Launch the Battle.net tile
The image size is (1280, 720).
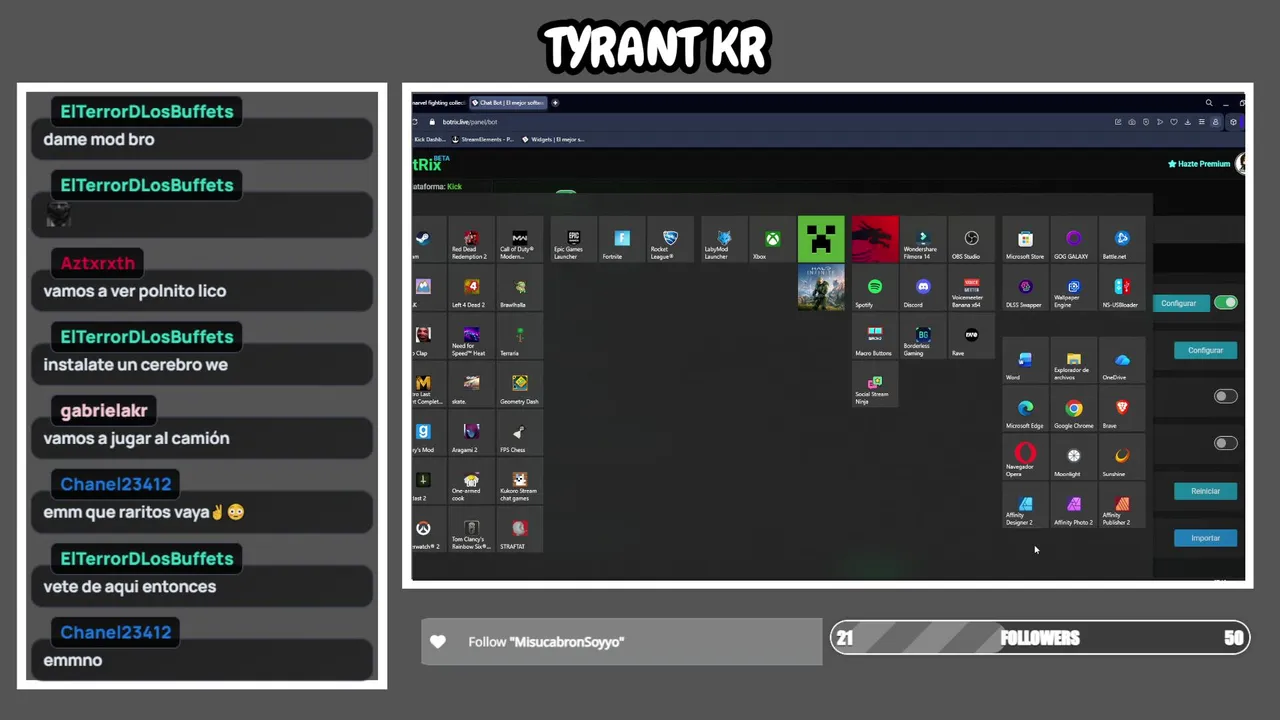(1122, 240)
